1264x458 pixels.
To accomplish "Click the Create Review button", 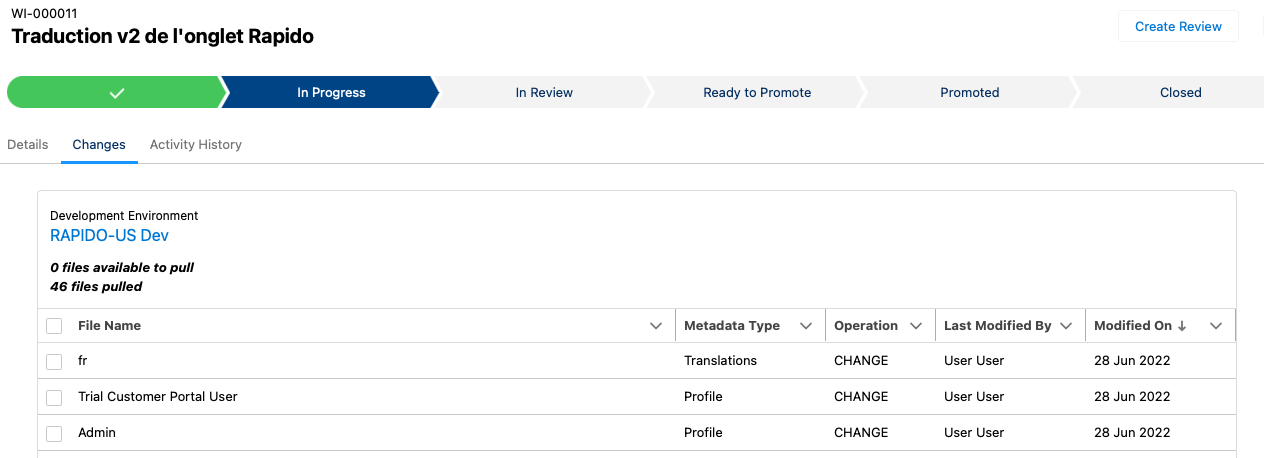I will tap(1178, 27).
